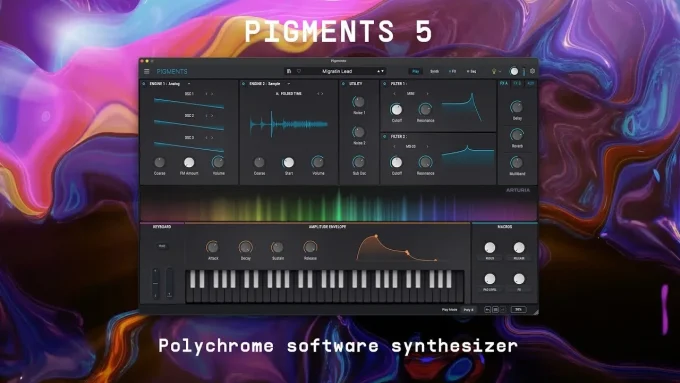Click the Attack envelope knob
680x383 pixels.
pyautogui.click(x=212, y=247)
